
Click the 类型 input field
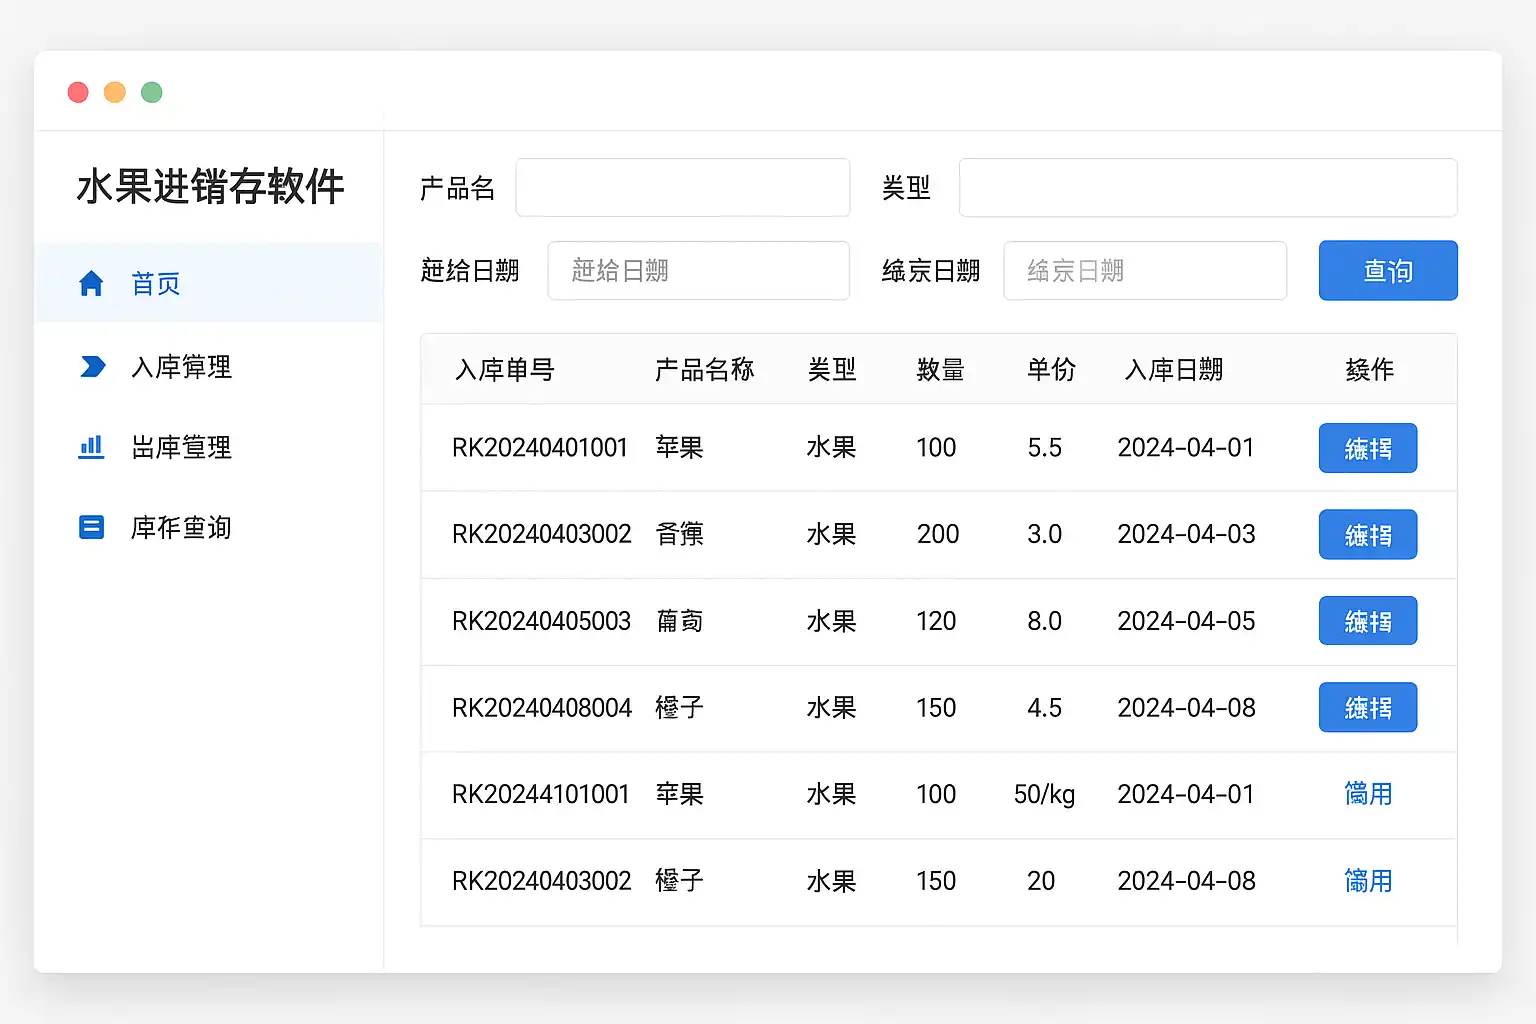click(1207, 187)
